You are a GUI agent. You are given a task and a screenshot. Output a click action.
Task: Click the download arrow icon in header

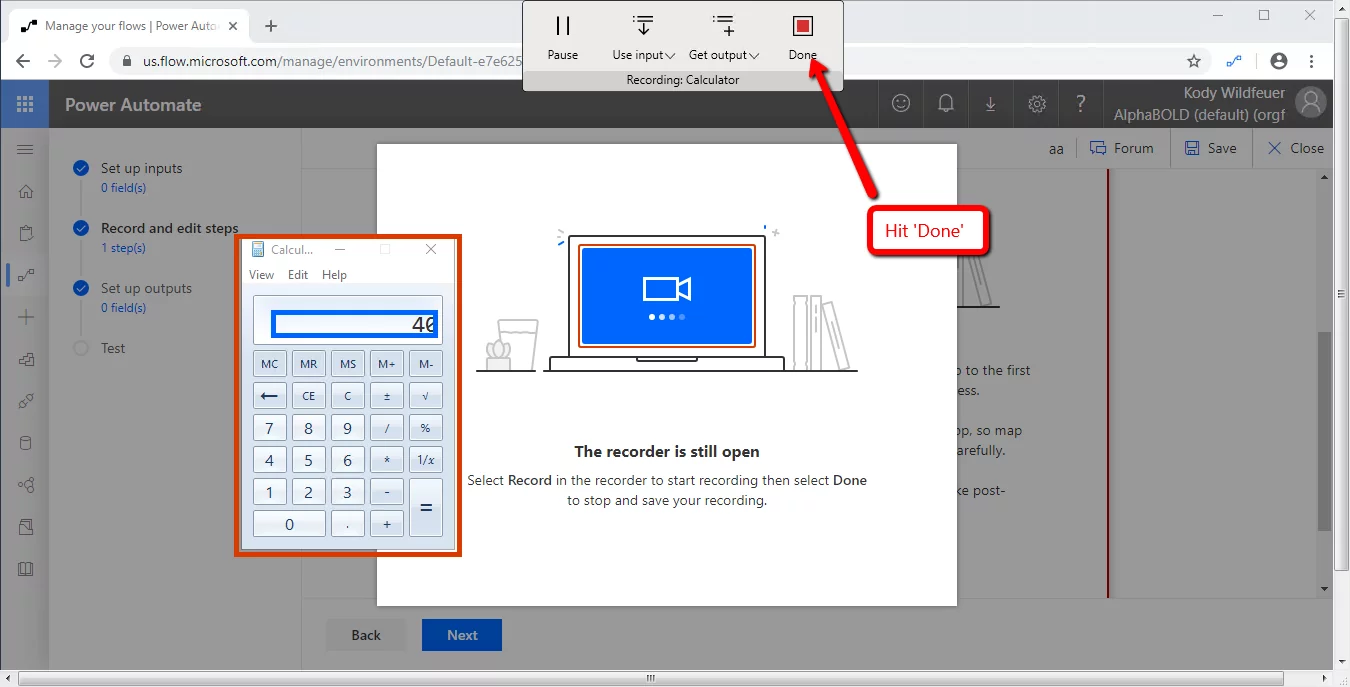(990, 103)
